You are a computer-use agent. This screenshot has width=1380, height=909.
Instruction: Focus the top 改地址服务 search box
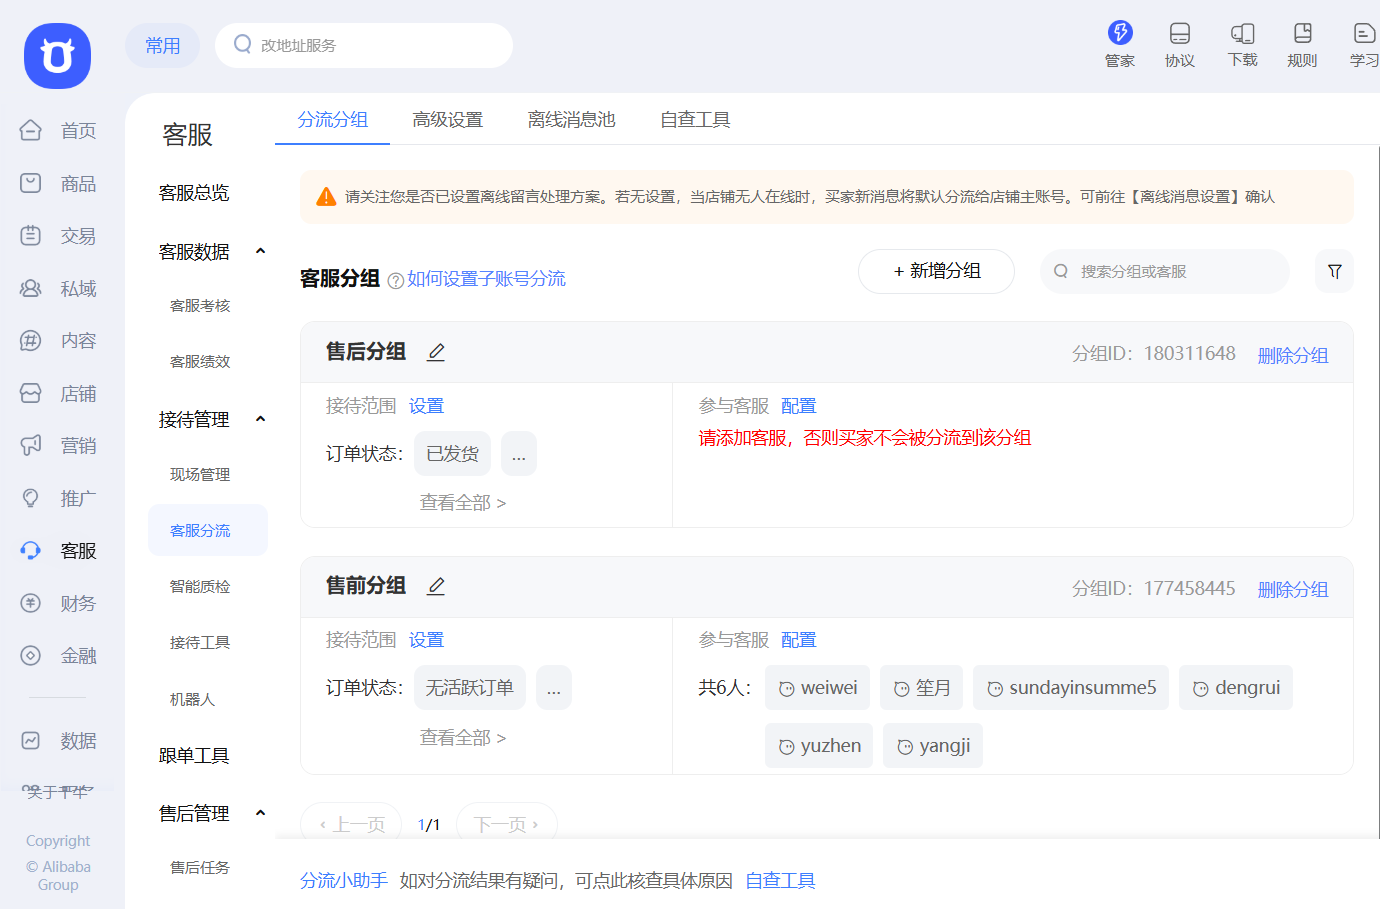click(x=364, y=45)
